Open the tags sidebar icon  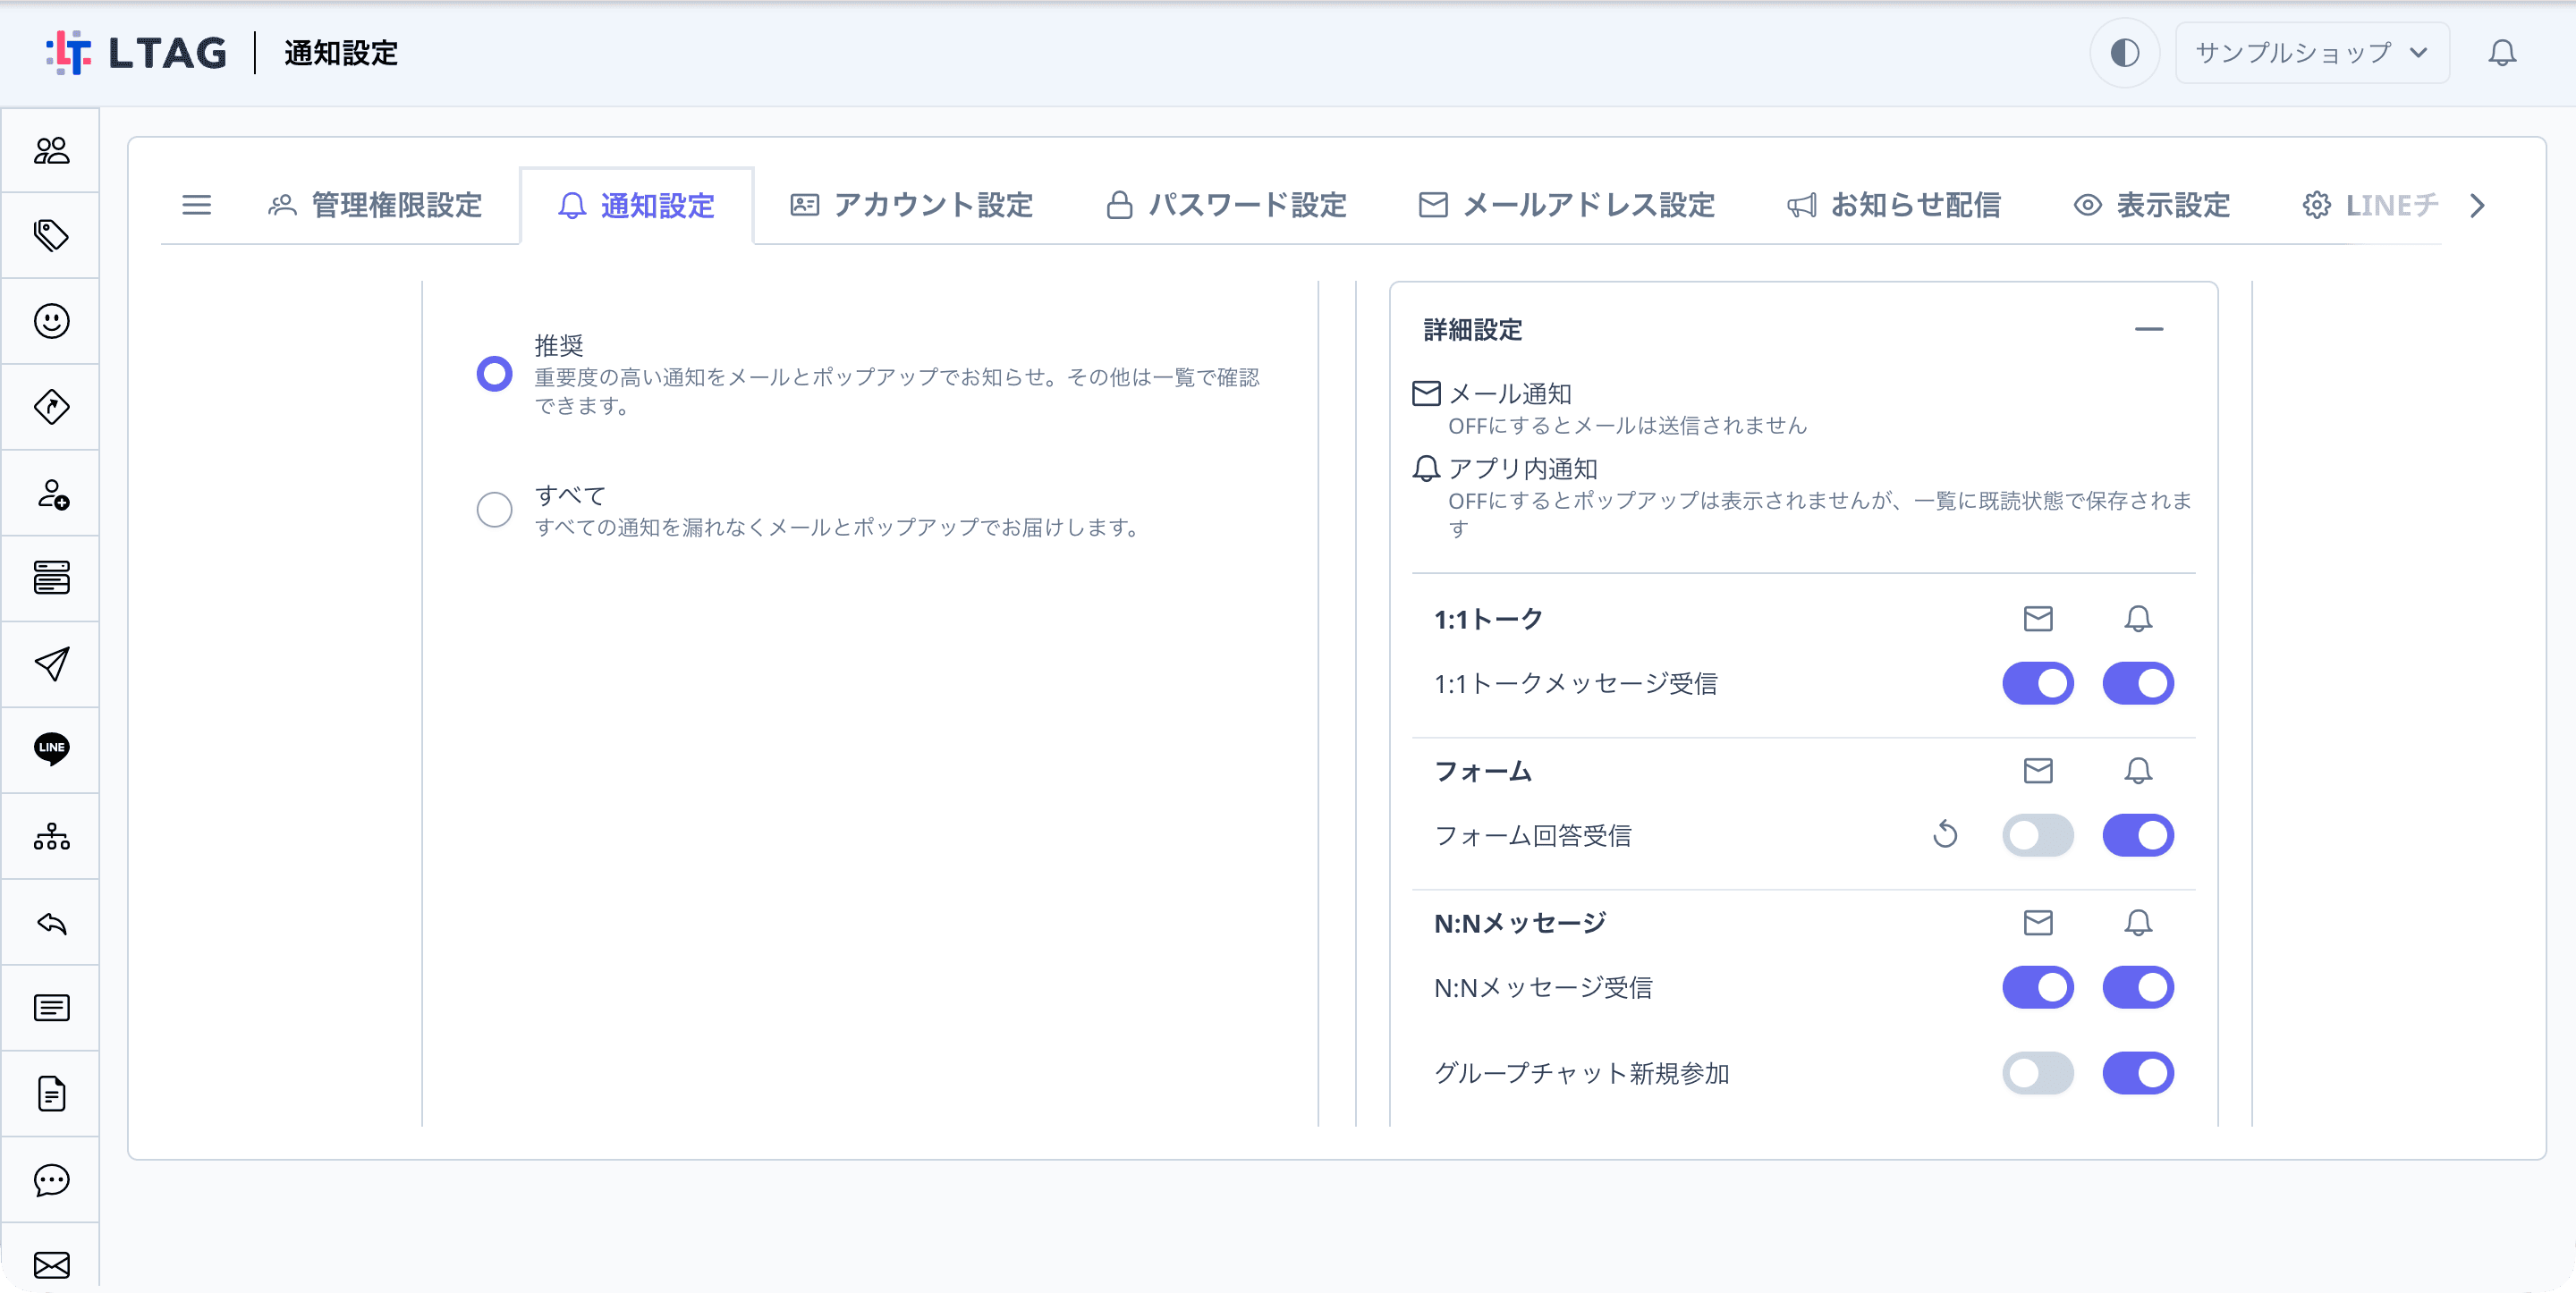(51, 235)
